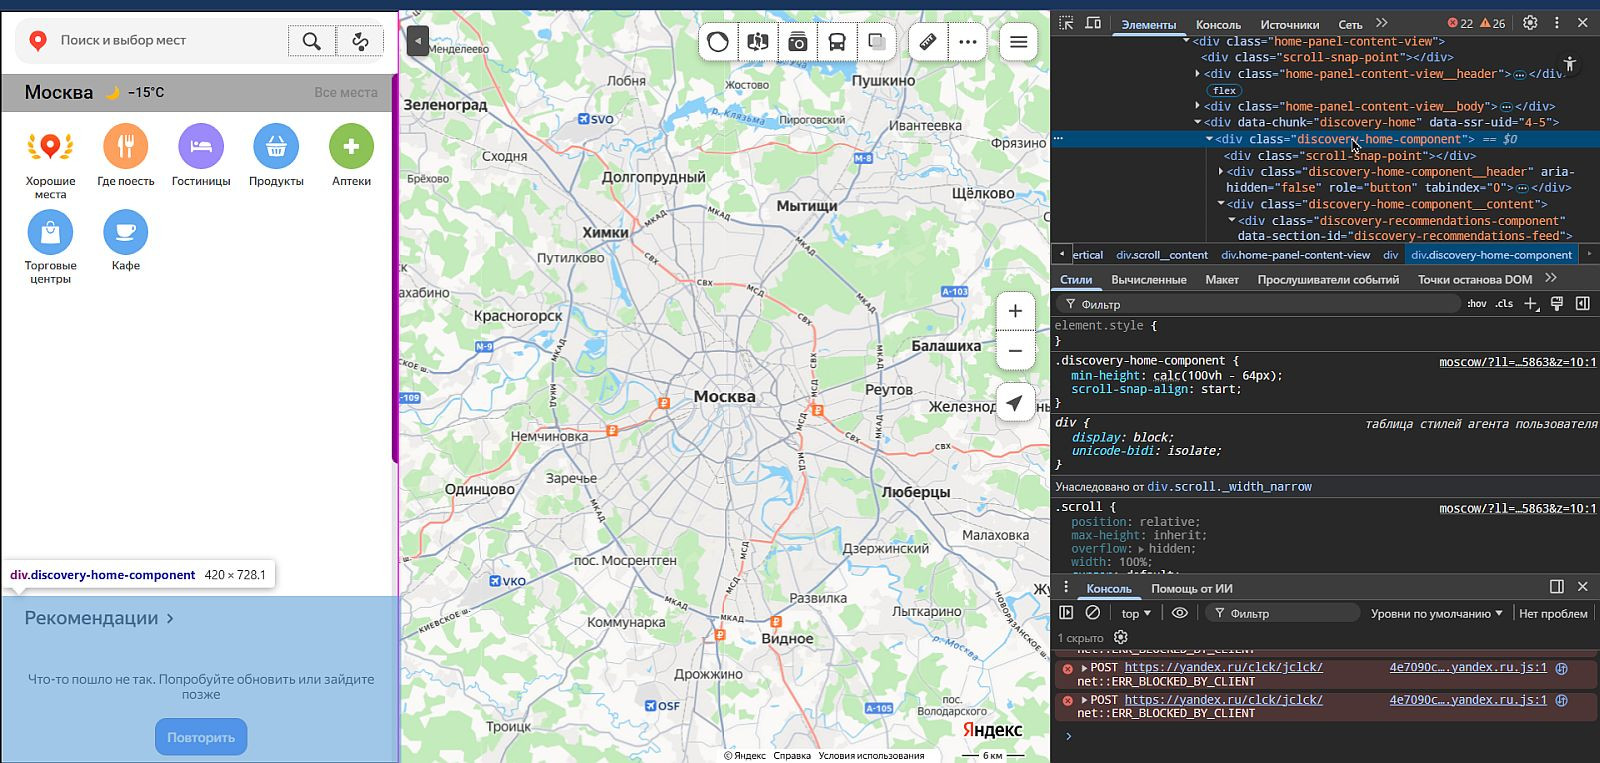The height and width of the screenshot is (763, 1600).
Task: Show more DevTools tabs via the double chevron
Action: click(1382, 23)
